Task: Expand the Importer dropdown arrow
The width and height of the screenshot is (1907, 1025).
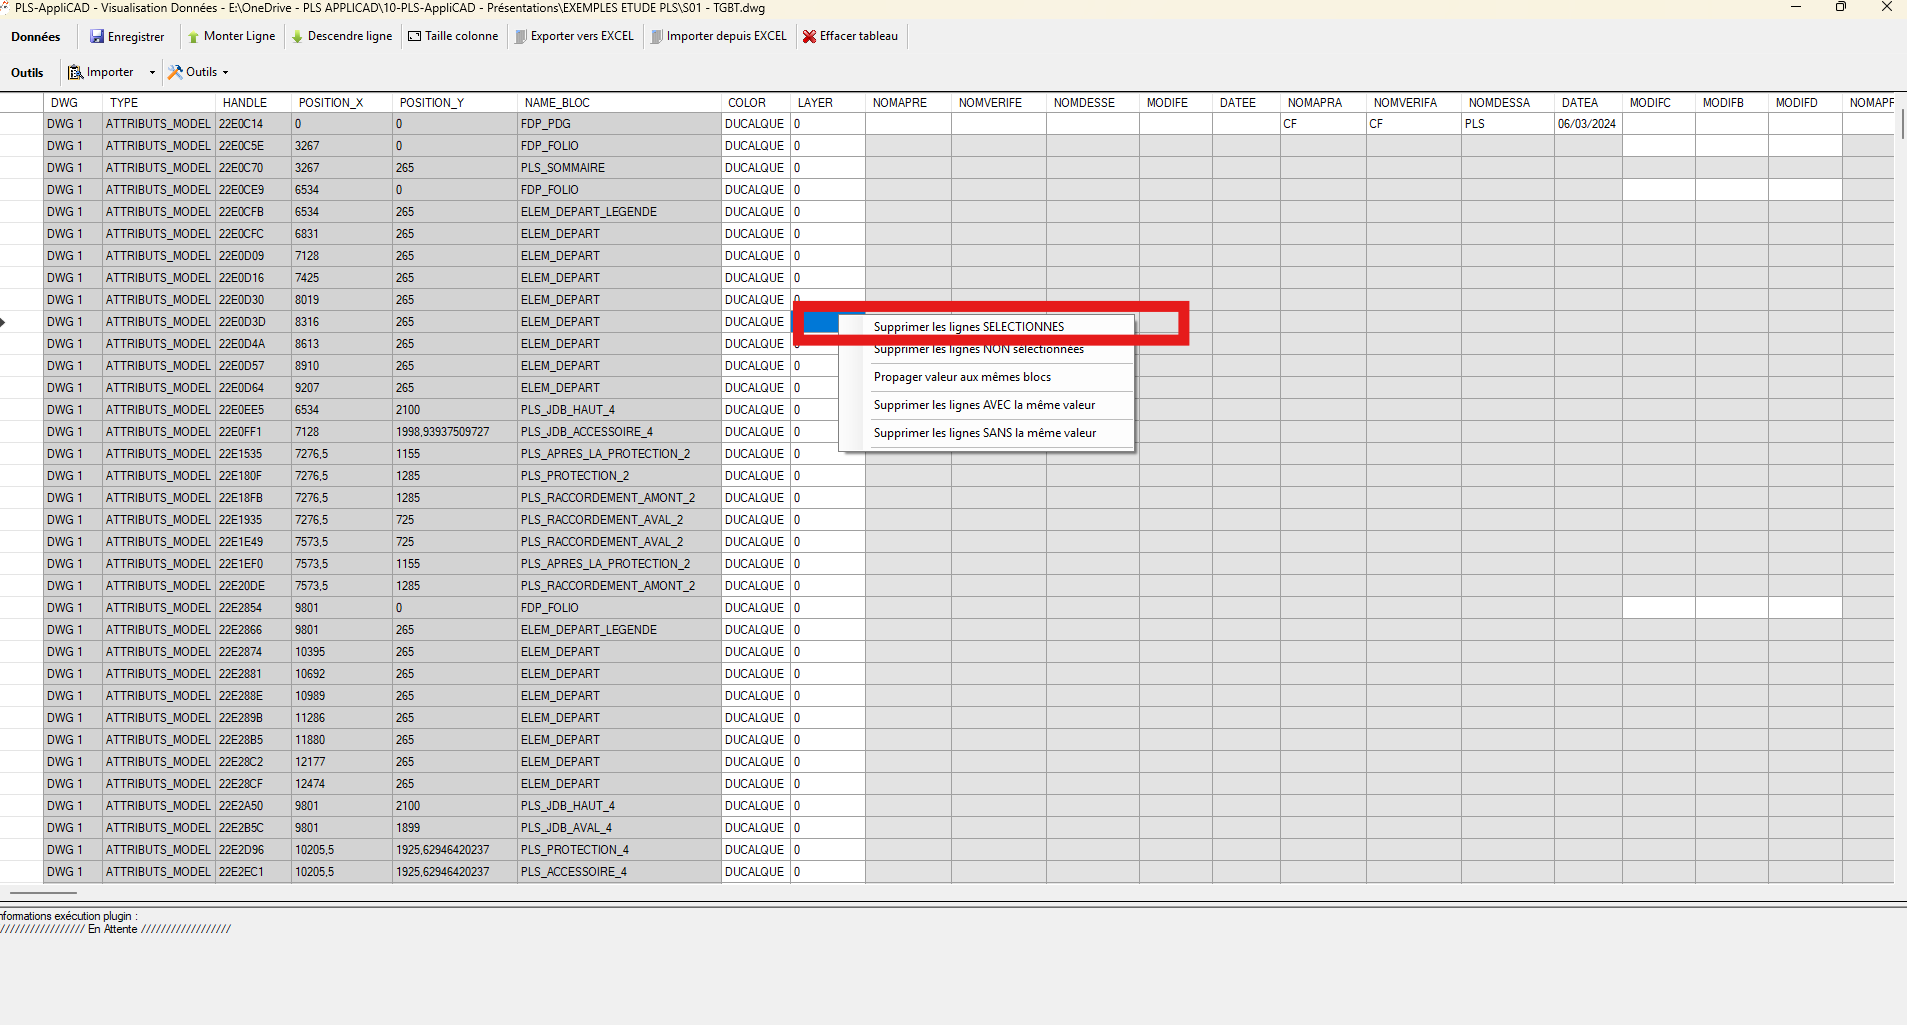Action: pos(152,72)
